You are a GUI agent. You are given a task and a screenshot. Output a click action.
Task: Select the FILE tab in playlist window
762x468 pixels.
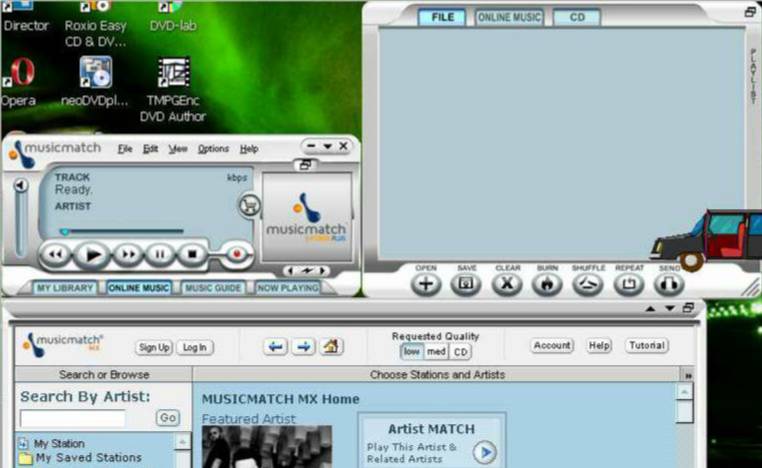442,17
